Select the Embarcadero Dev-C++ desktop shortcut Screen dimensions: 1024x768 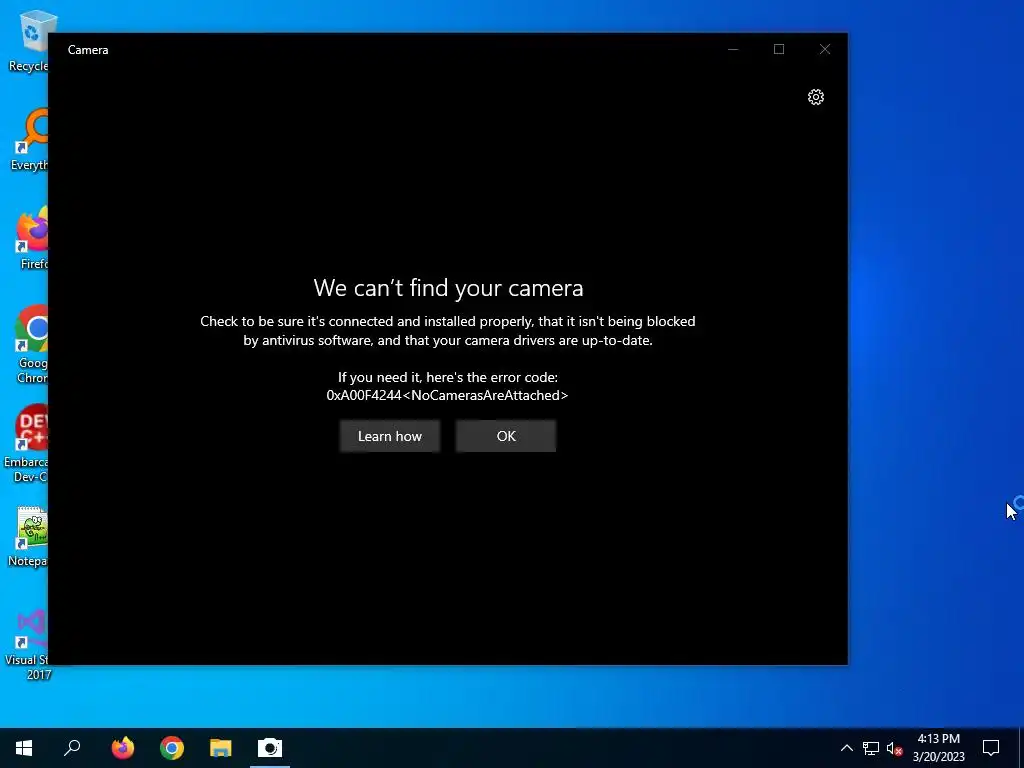pos(26,444)
